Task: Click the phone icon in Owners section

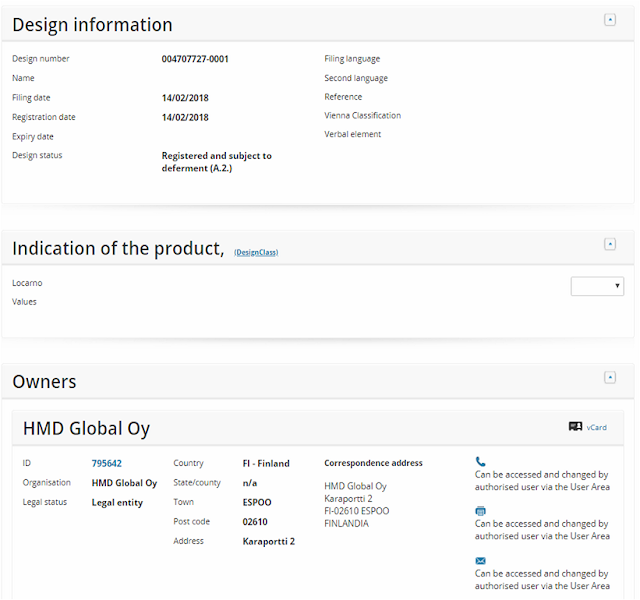Action: tap(480, 462)
